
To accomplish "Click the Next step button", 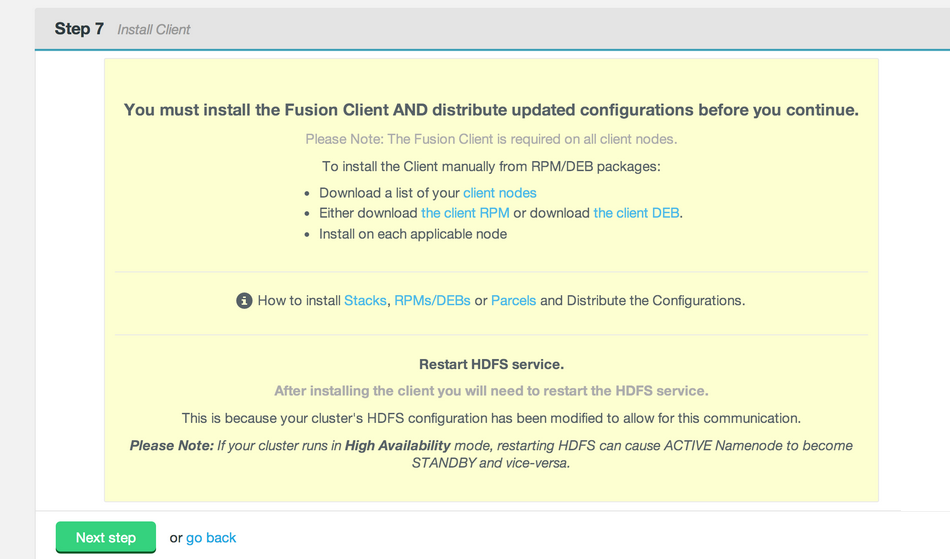I will 105,537.
